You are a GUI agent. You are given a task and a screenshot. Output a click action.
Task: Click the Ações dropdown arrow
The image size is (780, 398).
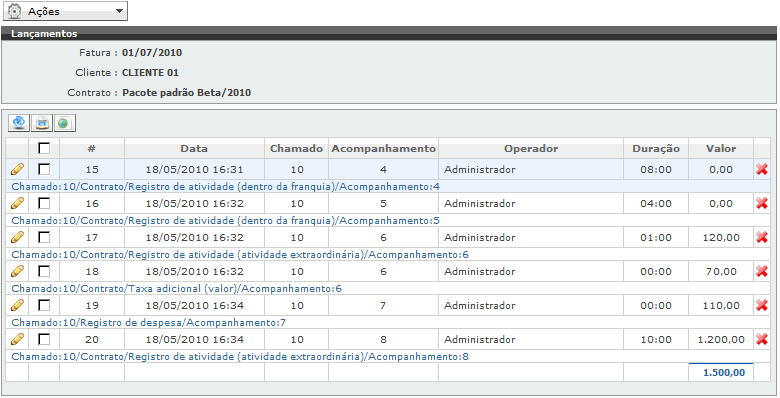(119, 11)
